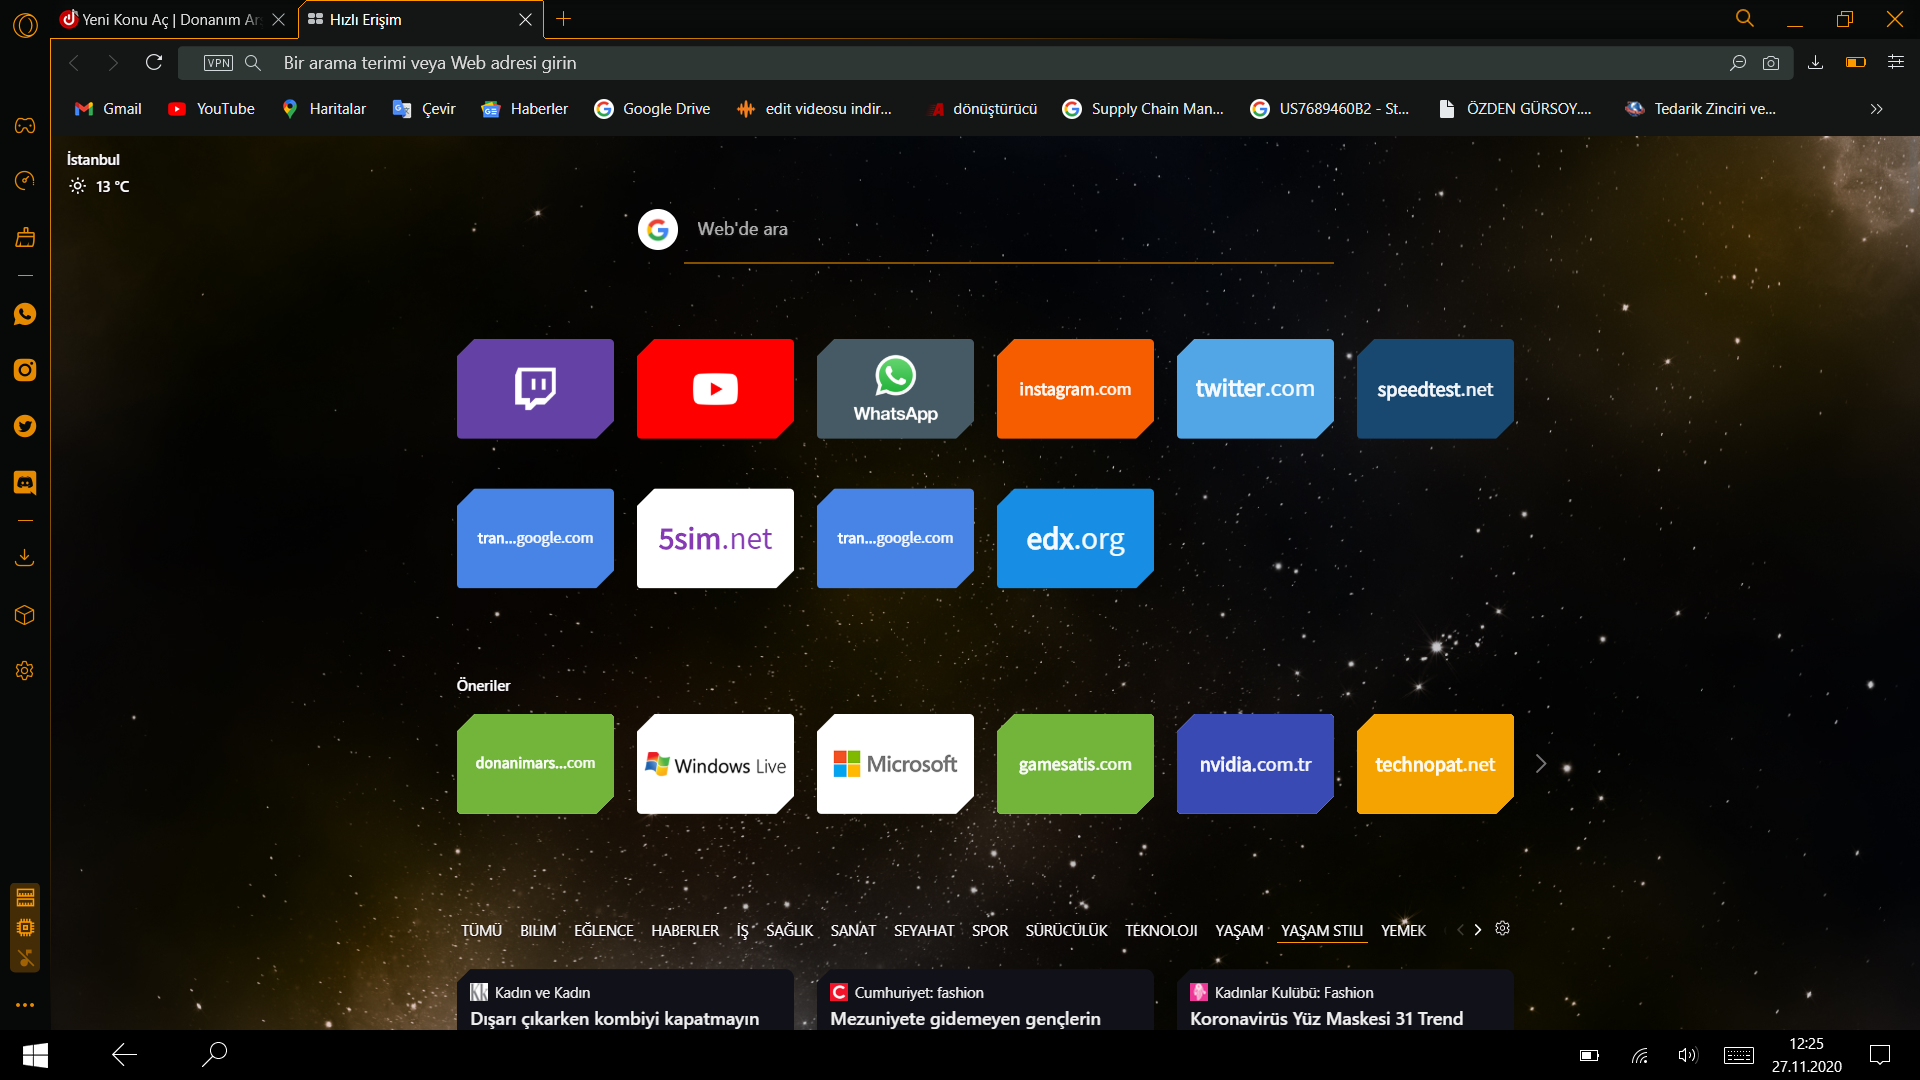Open the Discord sidebar panel

coord(25,483)
